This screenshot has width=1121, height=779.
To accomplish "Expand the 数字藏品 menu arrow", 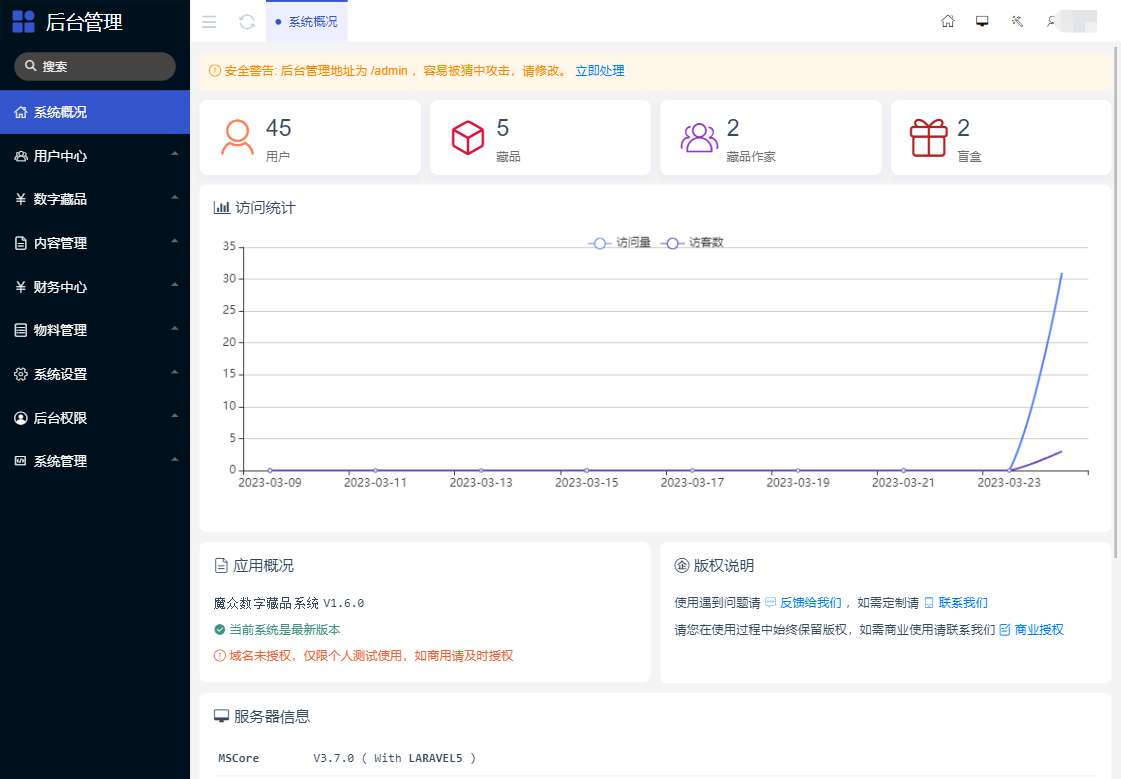I will 174,197.
